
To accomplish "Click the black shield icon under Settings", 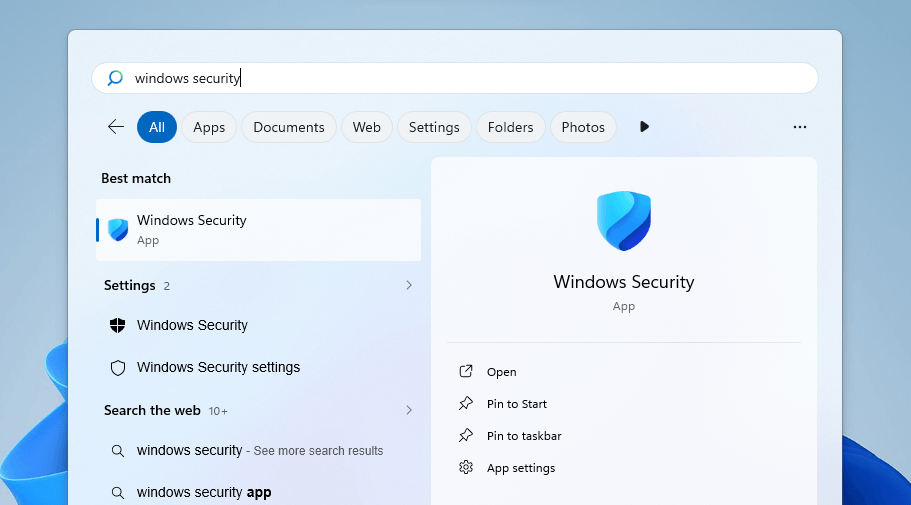I will pyautogui.click(x=117, y=325).
